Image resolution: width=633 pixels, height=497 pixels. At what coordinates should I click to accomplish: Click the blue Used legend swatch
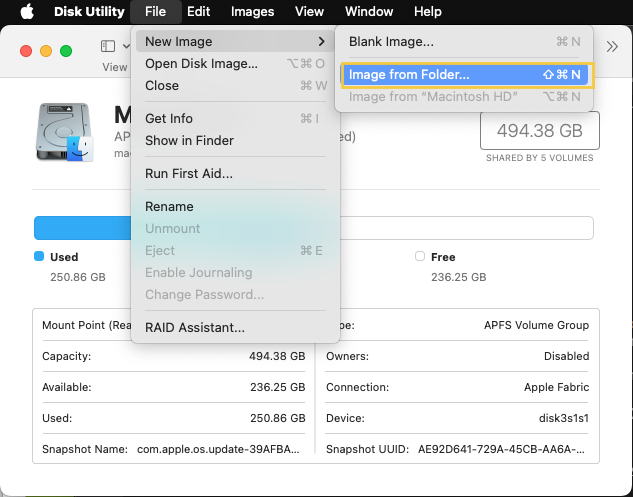click(39, 257)
